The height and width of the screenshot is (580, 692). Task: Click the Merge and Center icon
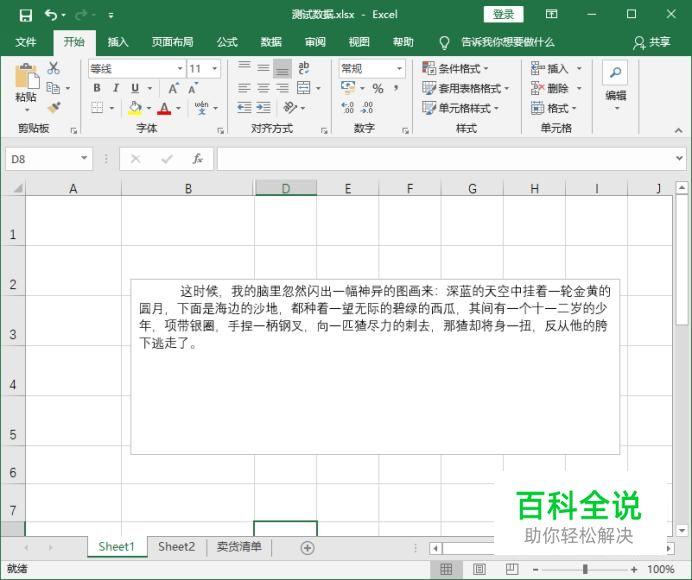(304, 88)
